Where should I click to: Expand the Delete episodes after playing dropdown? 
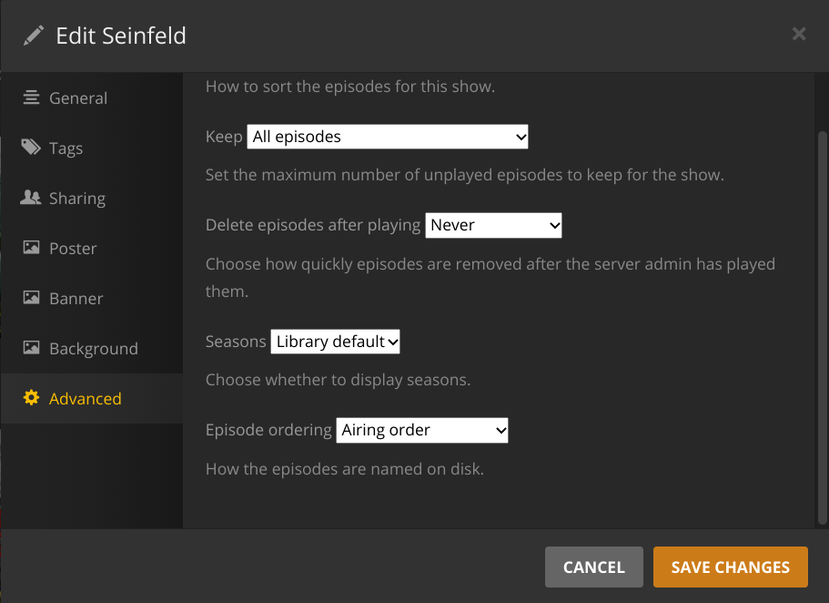494,226
